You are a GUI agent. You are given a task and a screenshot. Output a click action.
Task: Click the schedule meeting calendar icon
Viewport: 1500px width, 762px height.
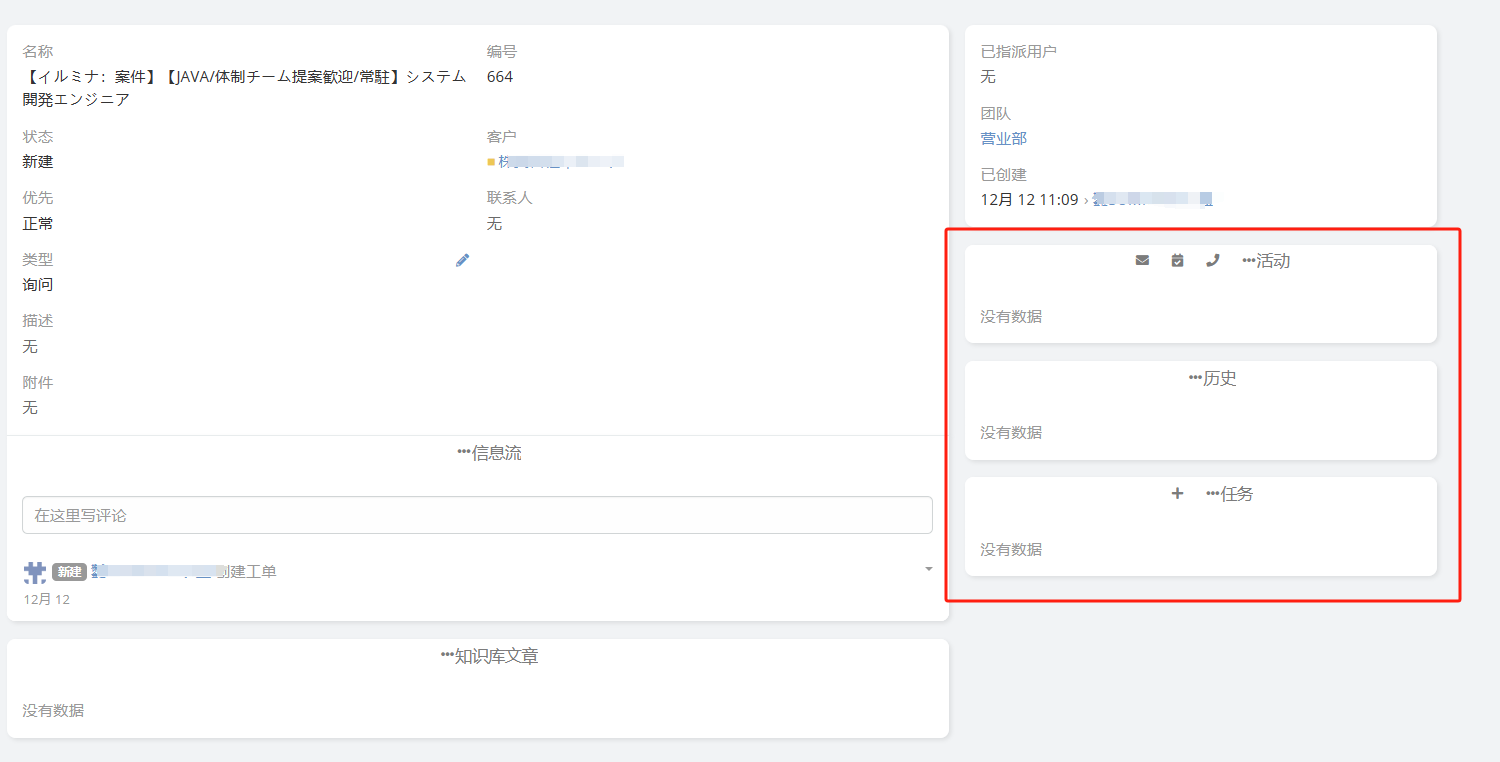point(1177,261)
